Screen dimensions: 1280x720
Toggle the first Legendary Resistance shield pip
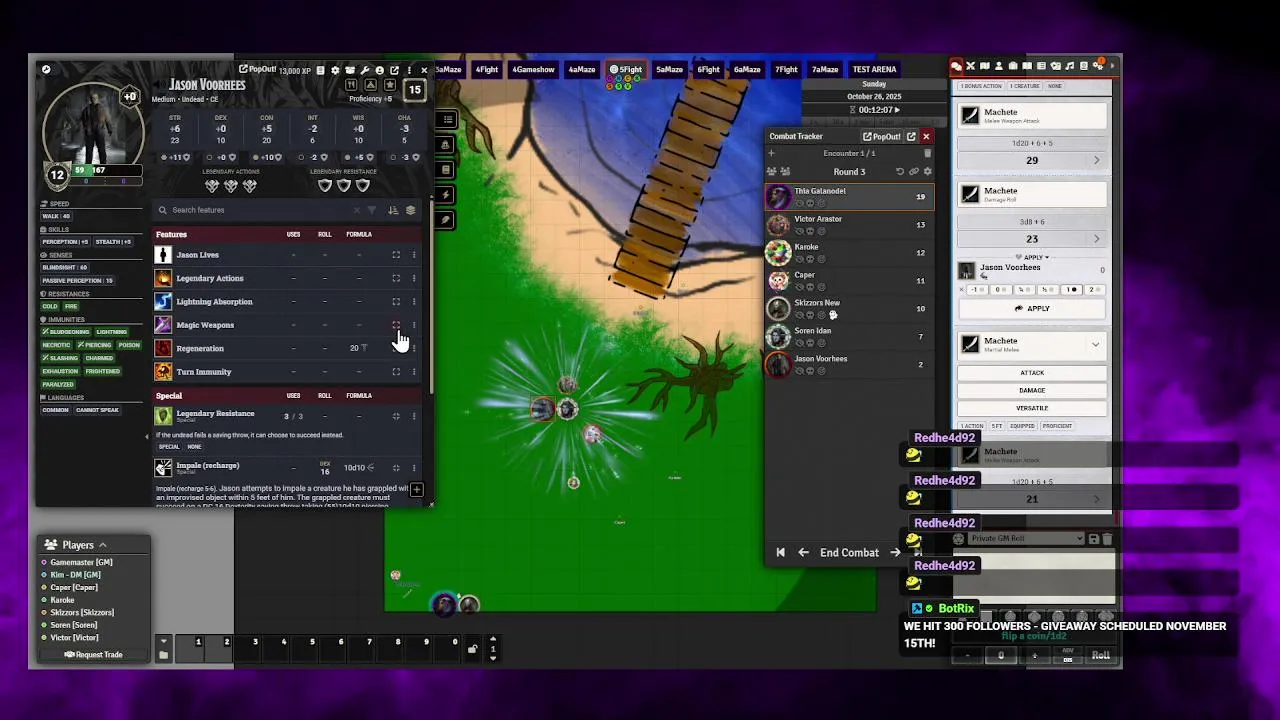(x=325, y=186)
